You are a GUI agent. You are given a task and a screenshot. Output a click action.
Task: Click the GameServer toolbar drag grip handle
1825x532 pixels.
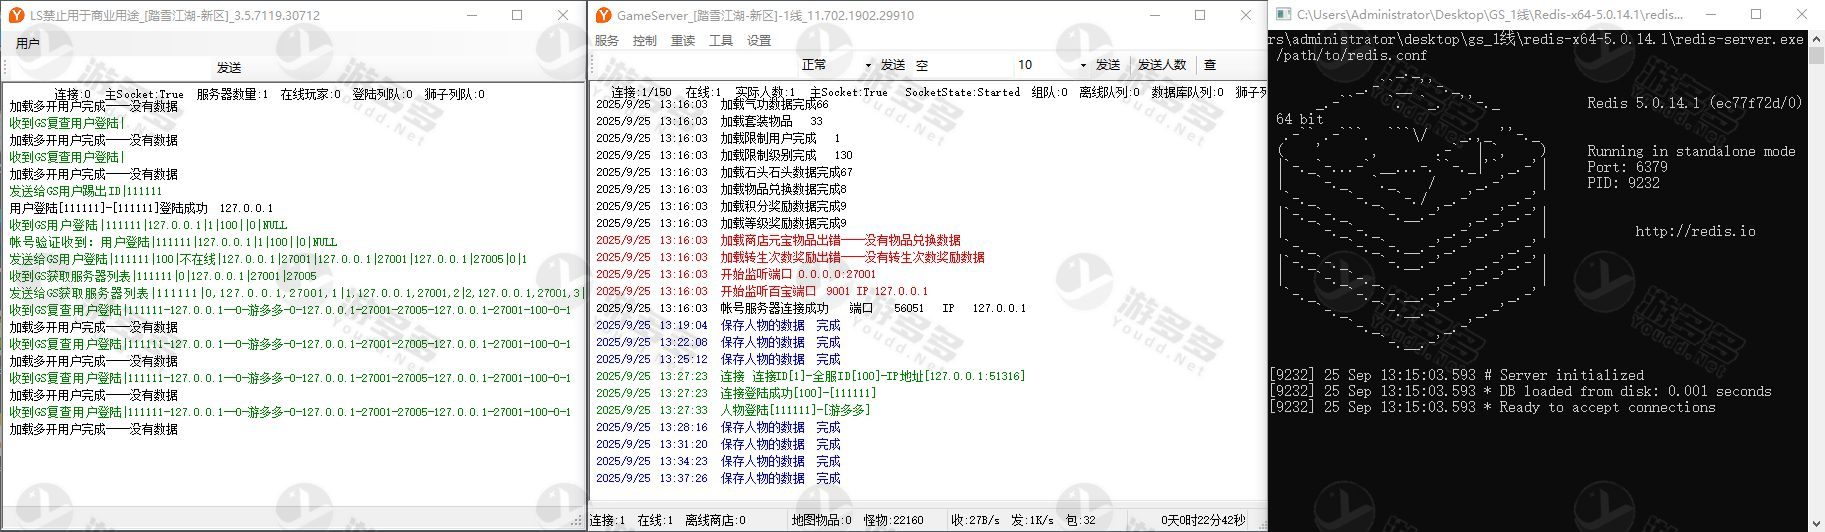(592, 65)
